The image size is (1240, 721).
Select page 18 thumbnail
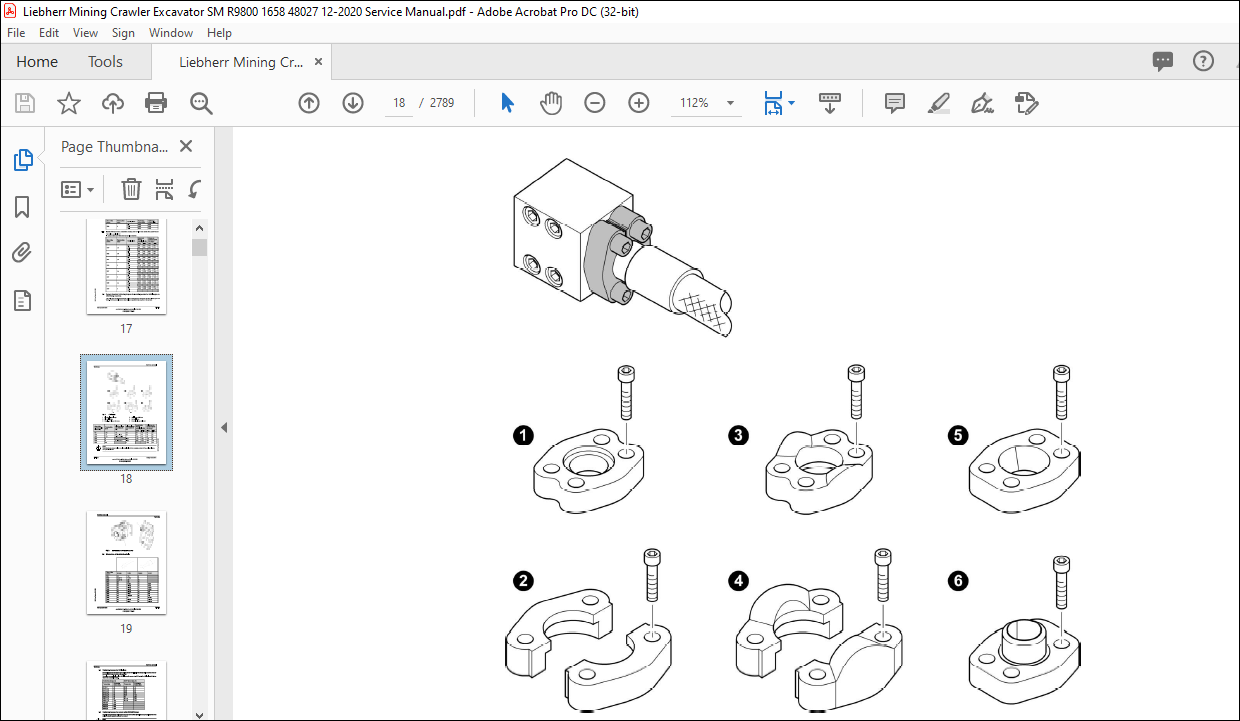(127, 412)
